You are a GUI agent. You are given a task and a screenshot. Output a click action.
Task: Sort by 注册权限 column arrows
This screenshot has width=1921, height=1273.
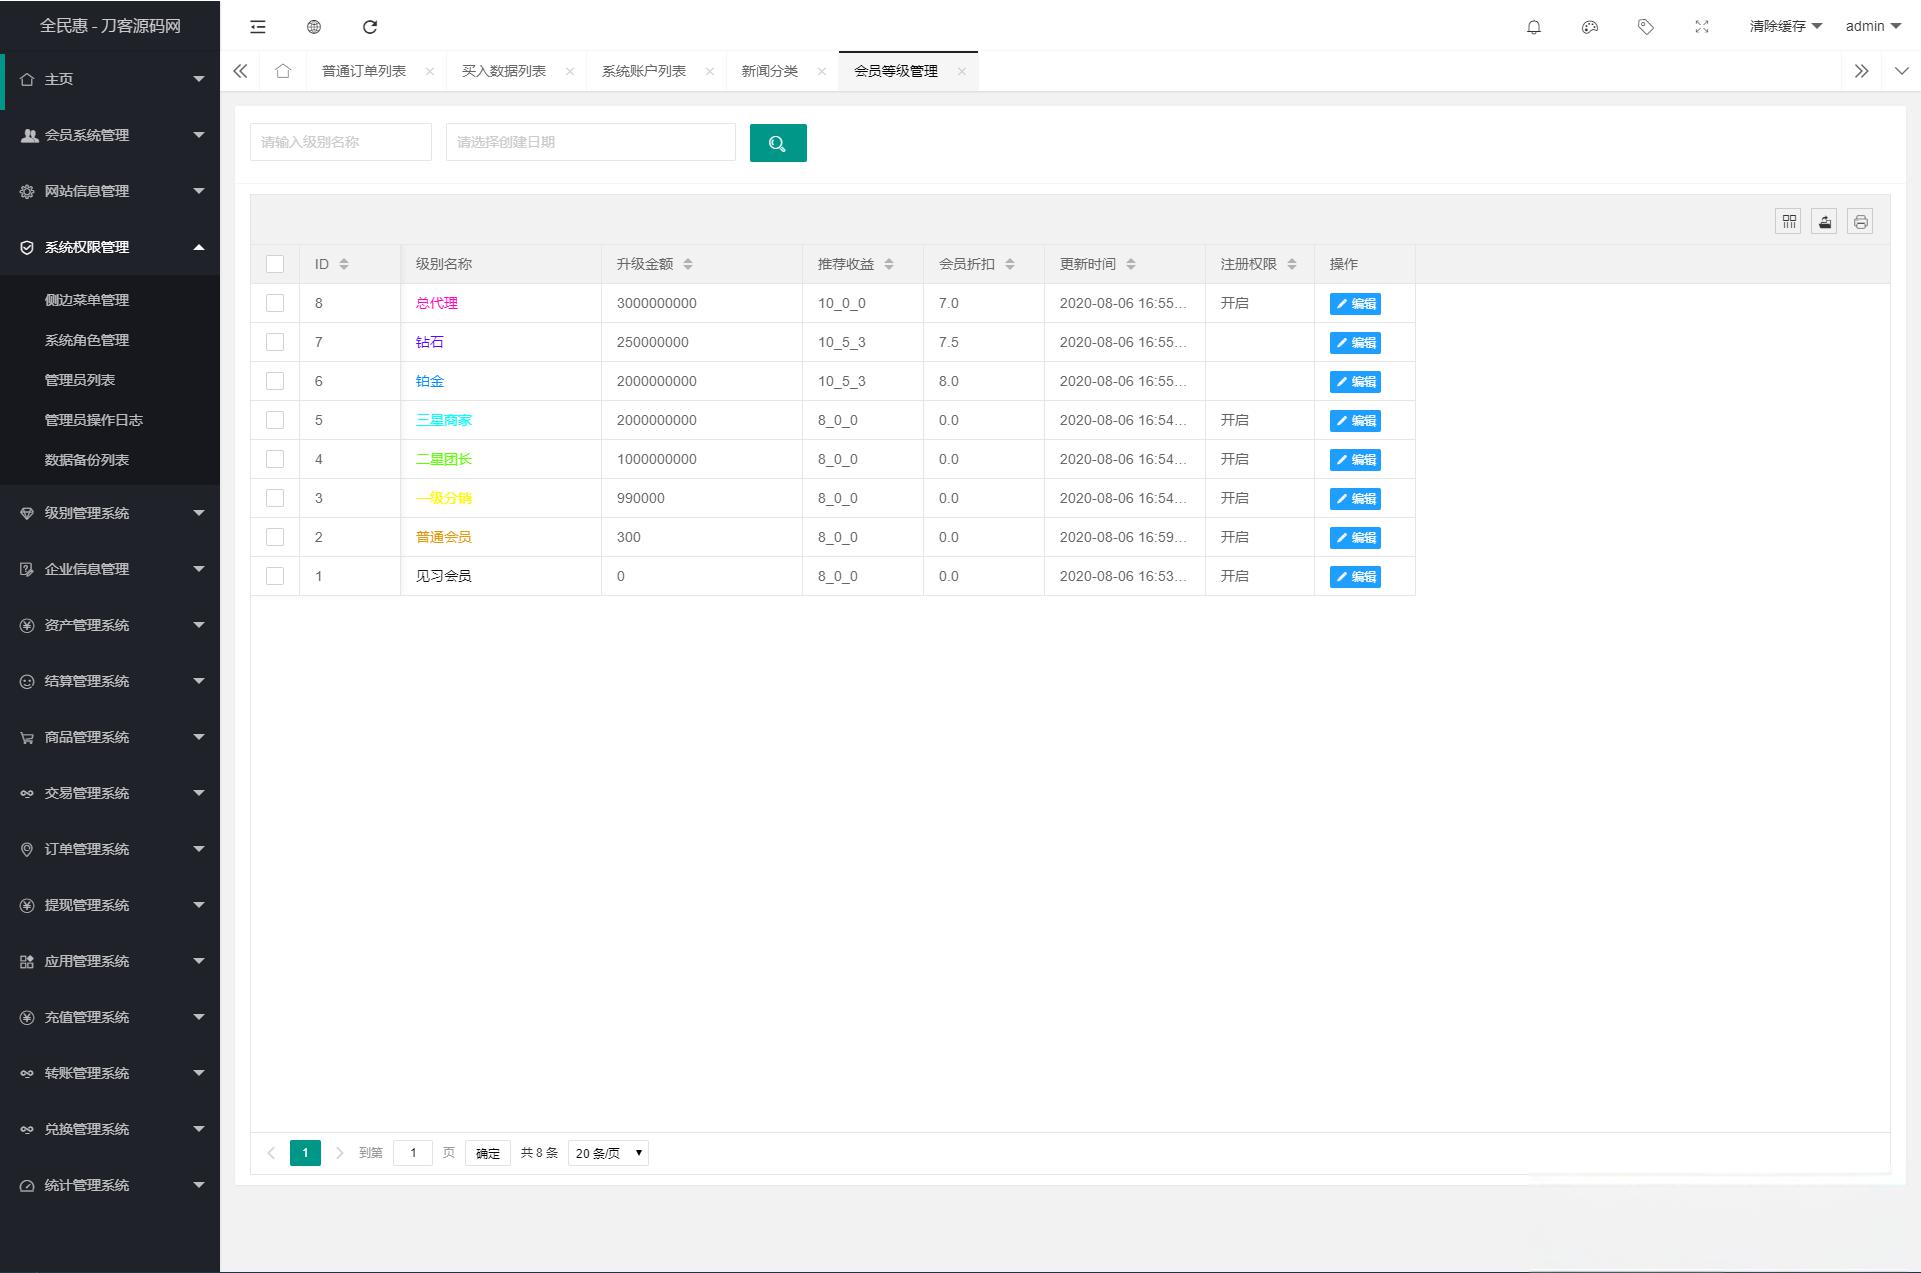pyautogui.click(x=1292, y=264)
